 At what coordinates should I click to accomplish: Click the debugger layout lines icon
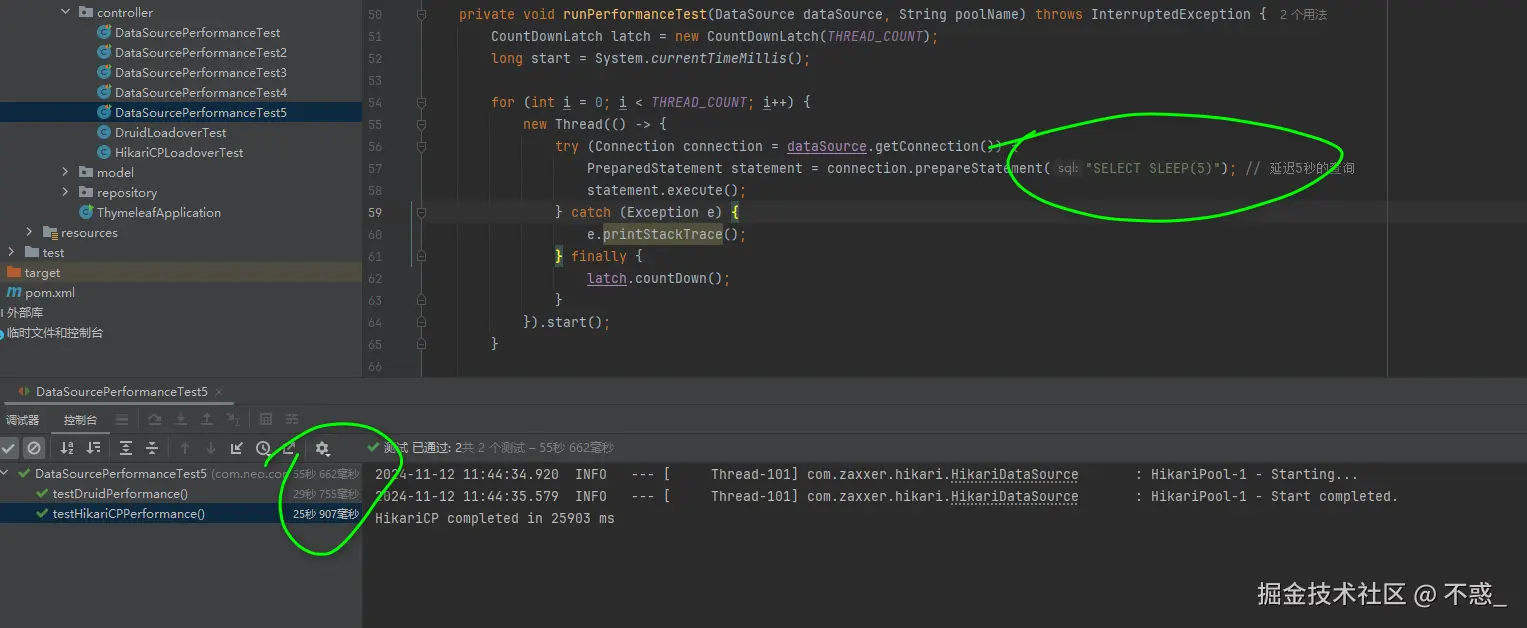[x=121, y=420]
